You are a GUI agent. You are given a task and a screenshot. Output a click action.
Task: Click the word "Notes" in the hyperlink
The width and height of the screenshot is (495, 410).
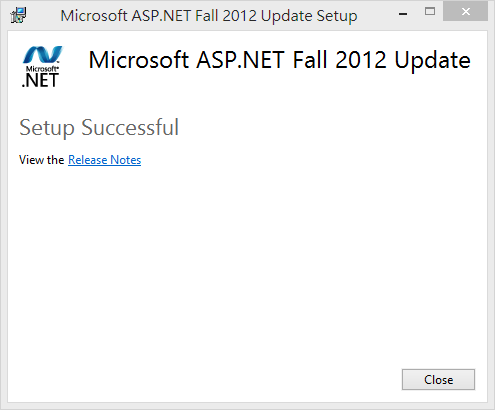(125, 160)
